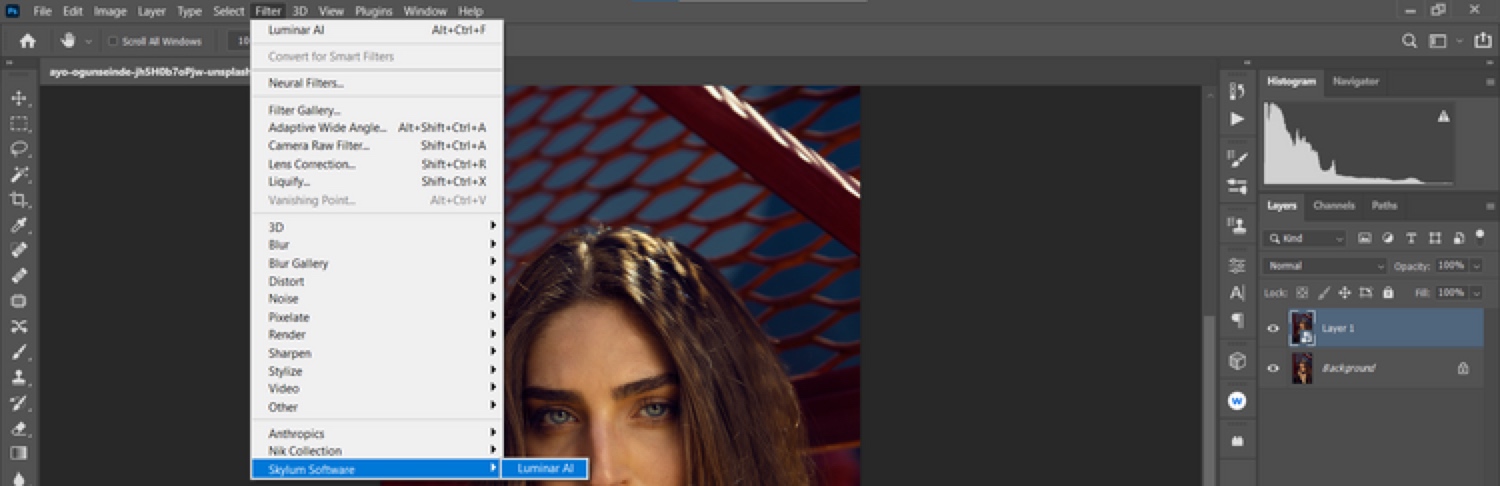1500x486 pixels.
Task: Click the Background layer lock icon
Action: pyautogui.click(x=1463, y=368)
